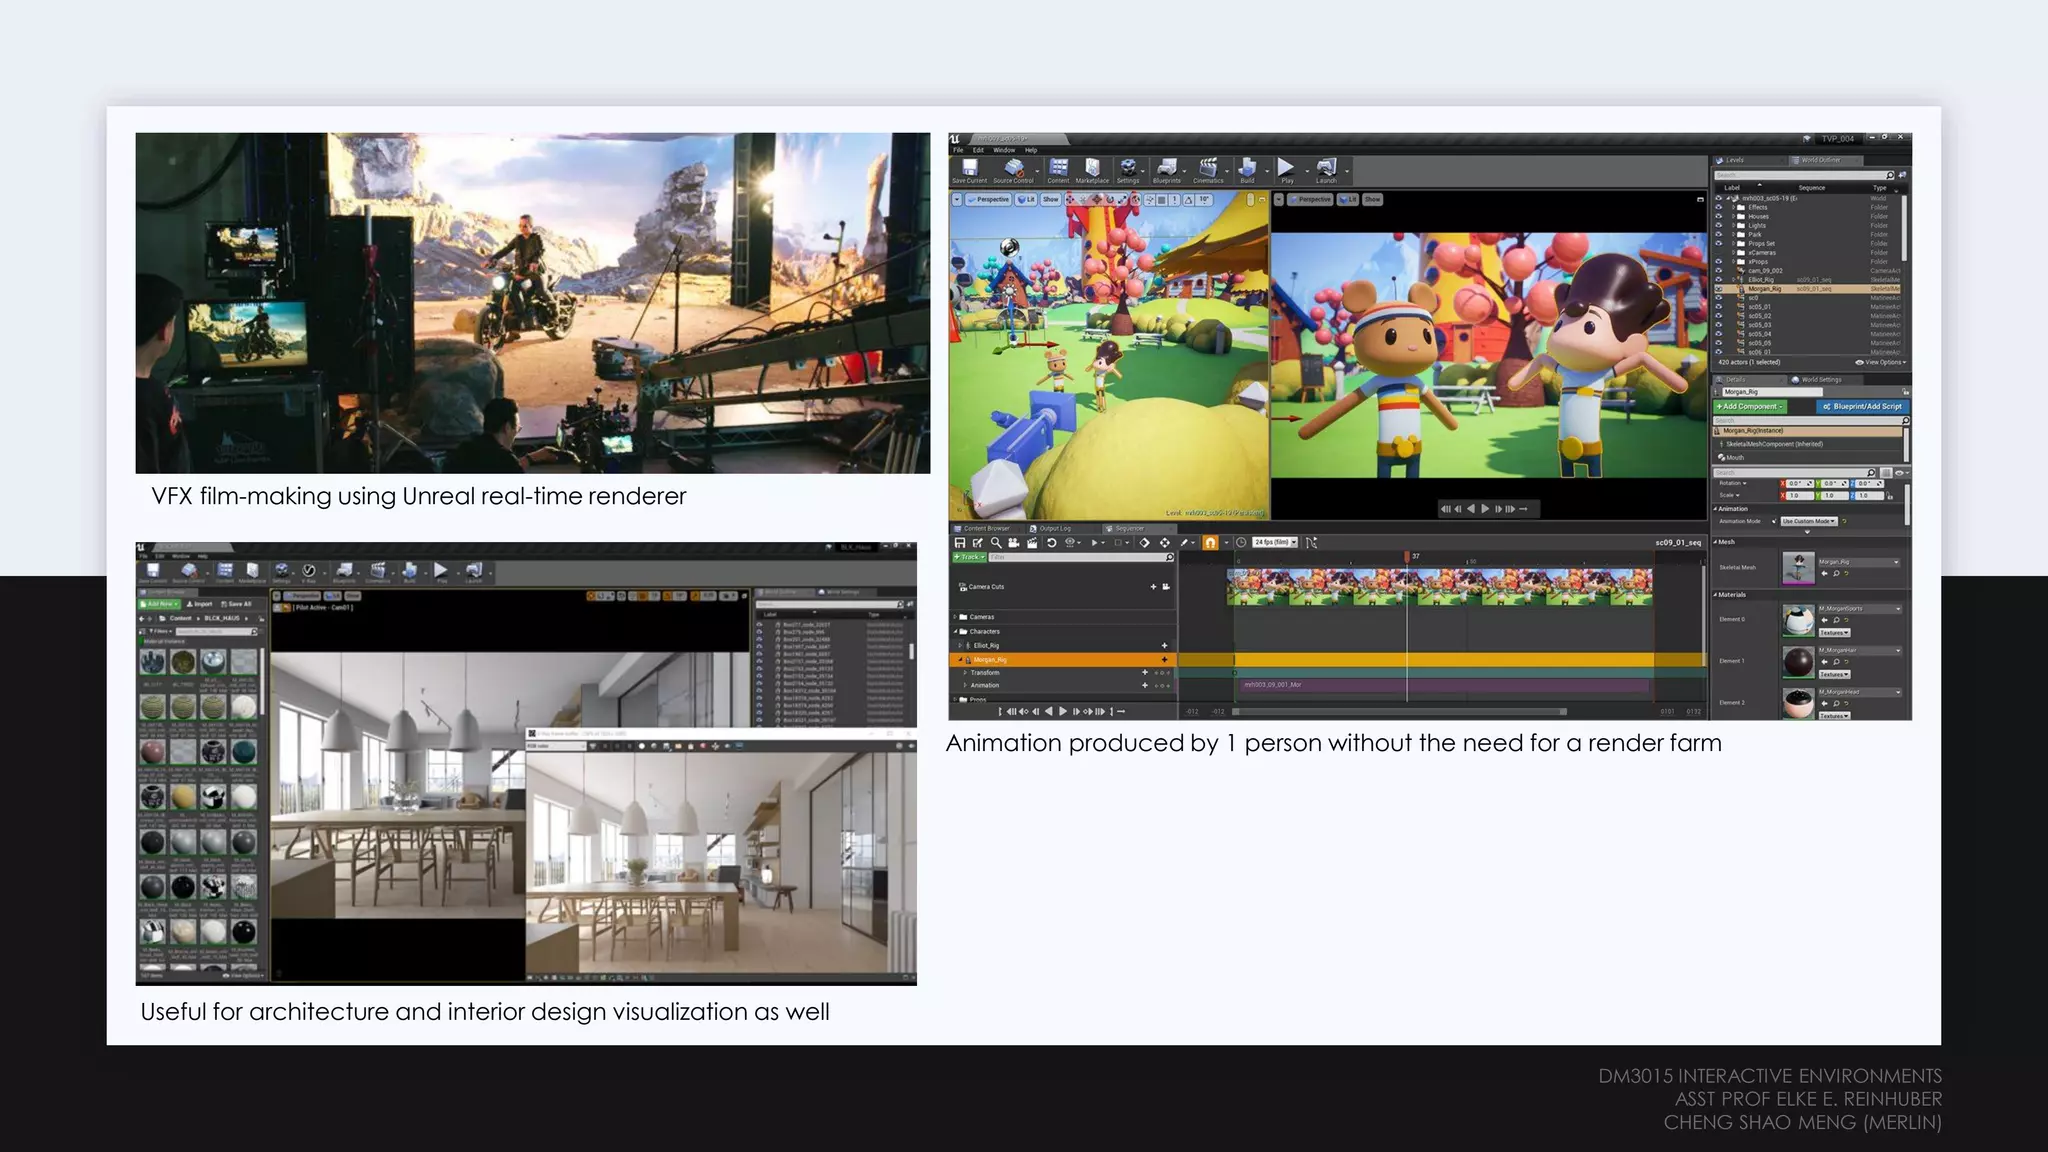Open View Options in World Outliner
This screenshot has width=2048, height=1152.
[1881, 362]
